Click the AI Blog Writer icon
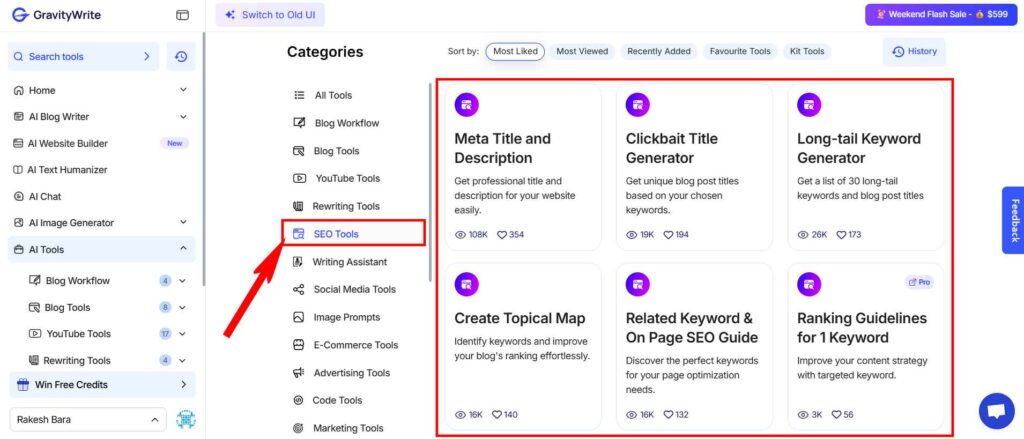This screenshot has height=439, width=1024. click(x=18, y=116)
